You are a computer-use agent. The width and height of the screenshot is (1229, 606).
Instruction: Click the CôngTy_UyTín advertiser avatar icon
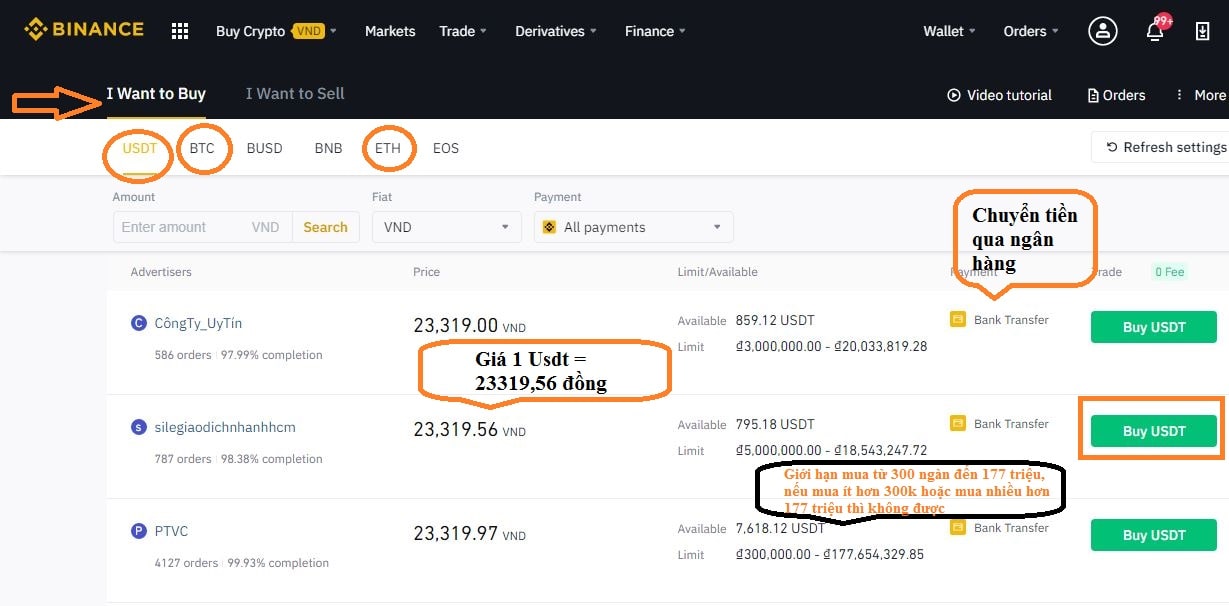139,323
